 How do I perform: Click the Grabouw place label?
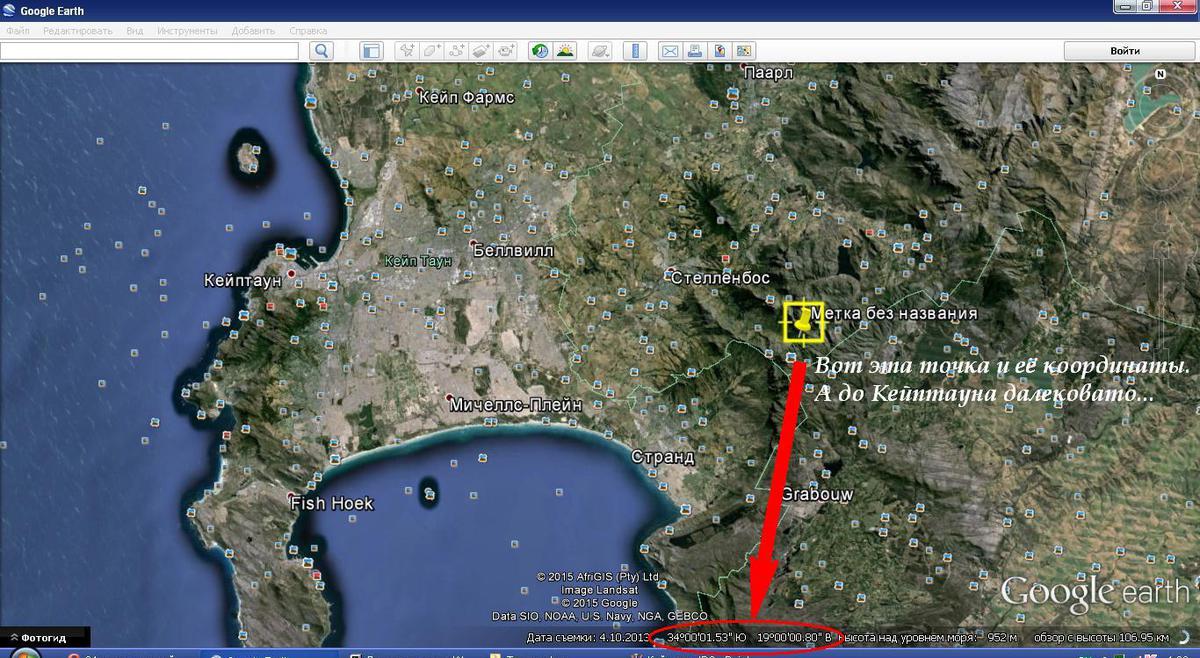[817, 494]
